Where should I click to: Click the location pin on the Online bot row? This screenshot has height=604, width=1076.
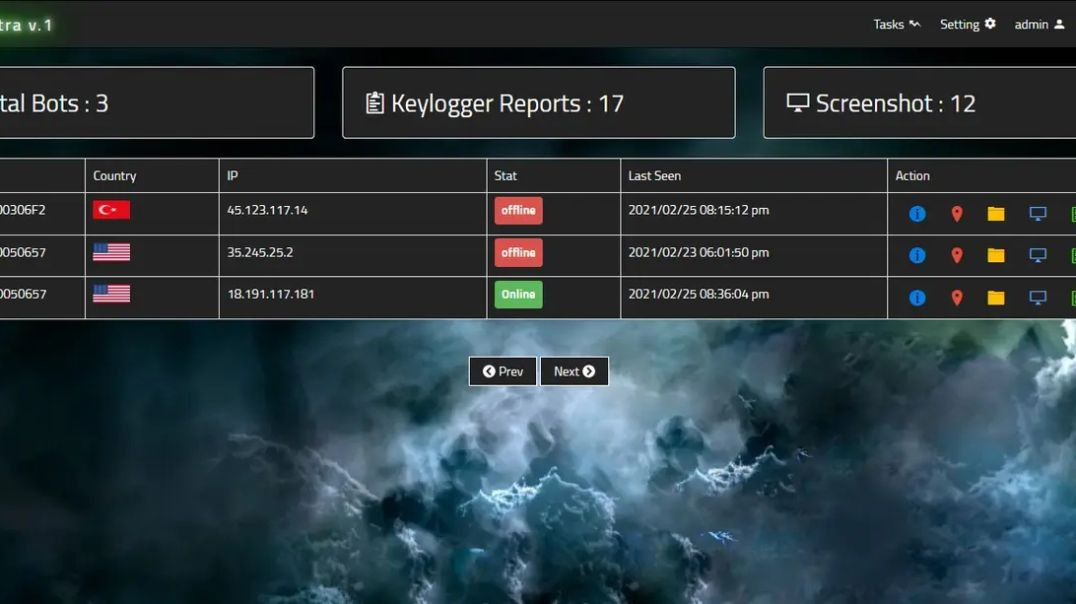click(x=956, y=297)
